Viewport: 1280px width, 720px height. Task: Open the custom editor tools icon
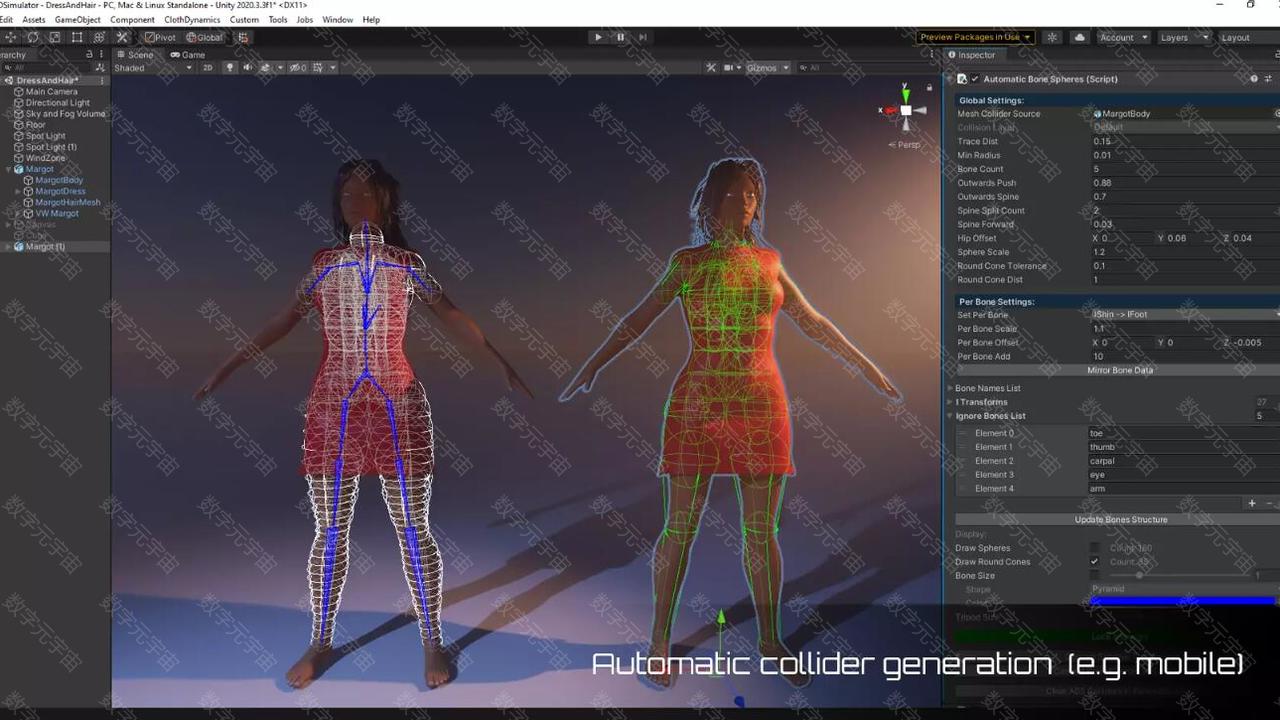(x=122, y=37)
